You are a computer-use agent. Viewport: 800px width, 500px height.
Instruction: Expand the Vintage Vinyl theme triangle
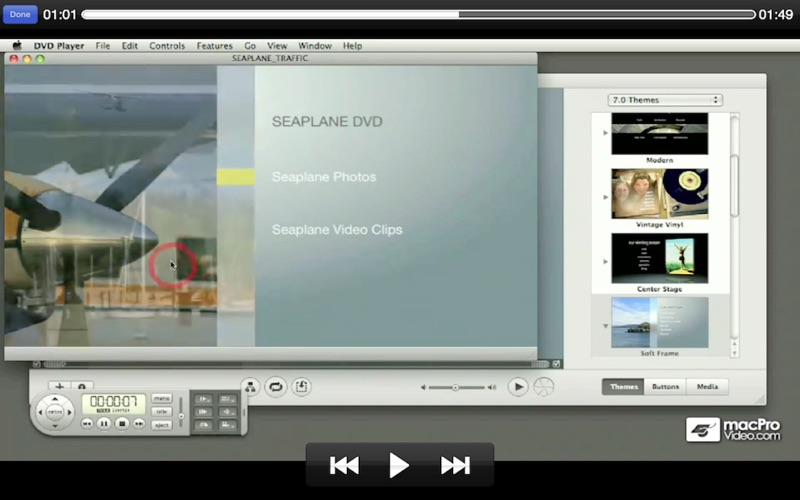(605, 197)
